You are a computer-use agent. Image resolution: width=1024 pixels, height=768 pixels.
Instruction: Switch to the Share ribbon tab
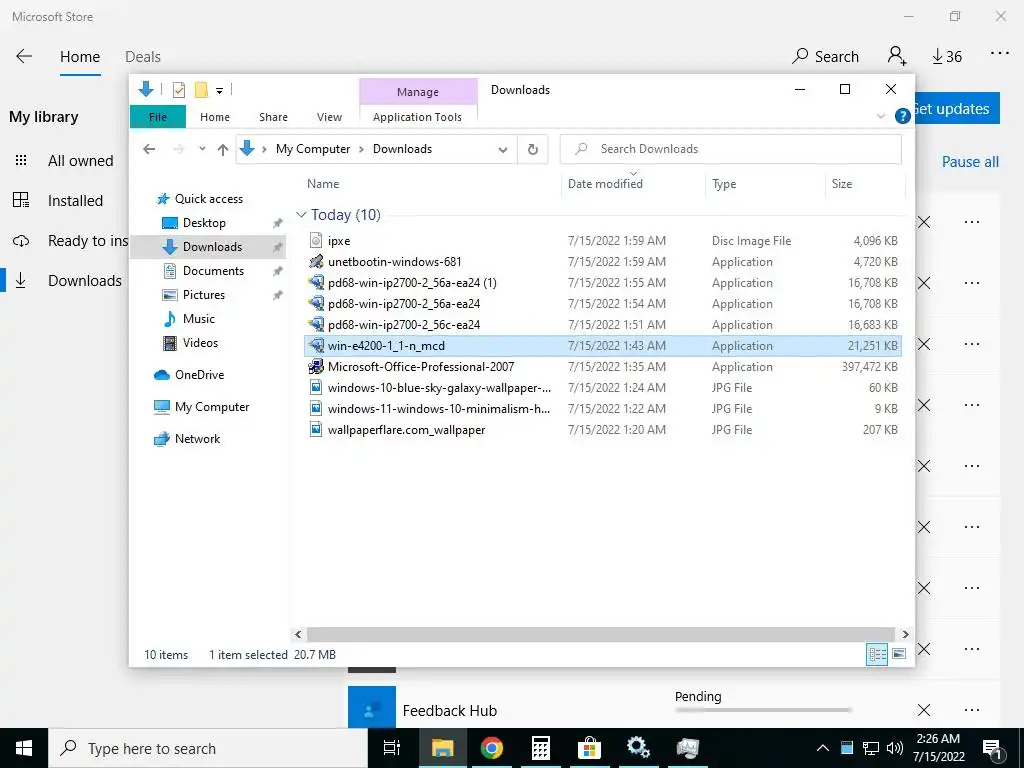pyautogui.click(x=273, y=117)
